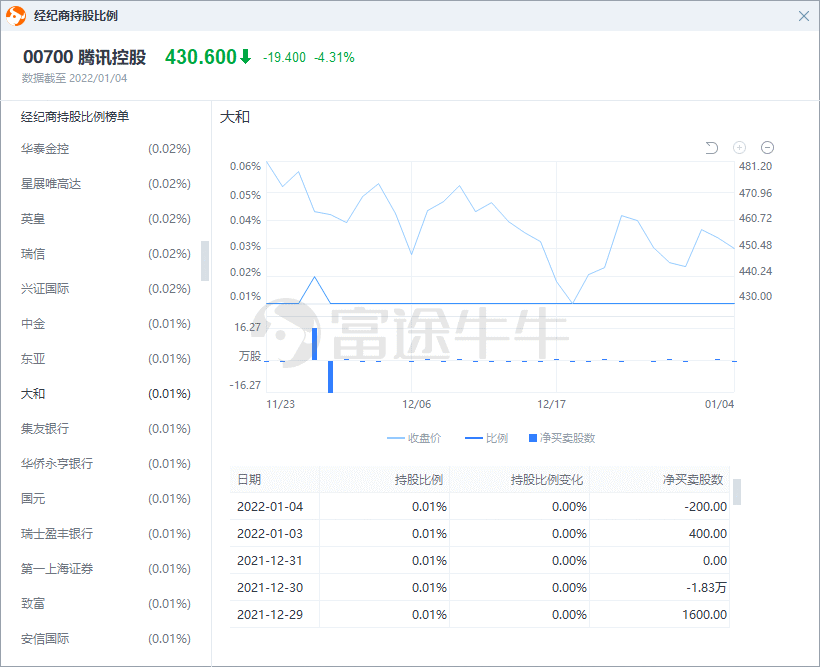
Task: Sort by 持股比例变化 column header
Action: coord(546,479)
